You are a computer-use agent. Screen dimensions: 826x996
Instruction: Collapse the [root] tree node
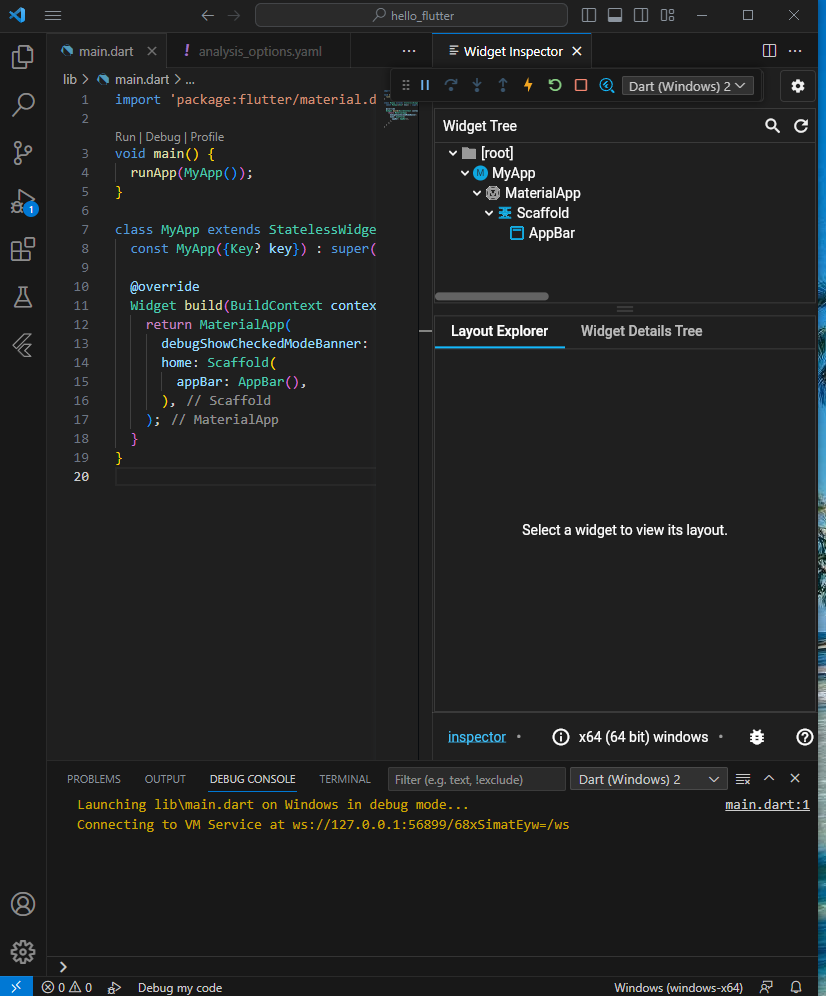click(x=453, y=153)
